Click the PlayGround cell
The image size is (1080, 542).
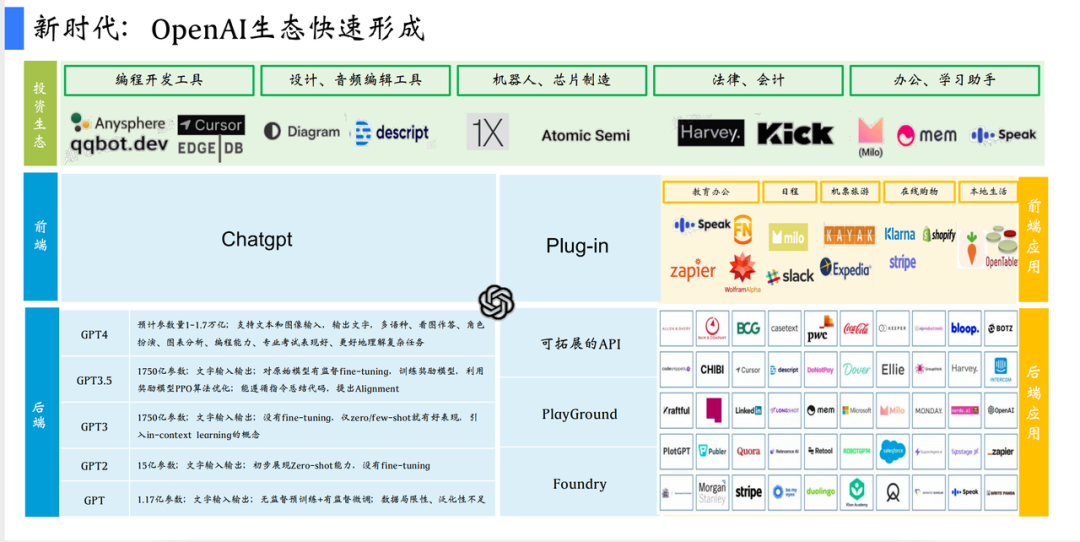579,413
